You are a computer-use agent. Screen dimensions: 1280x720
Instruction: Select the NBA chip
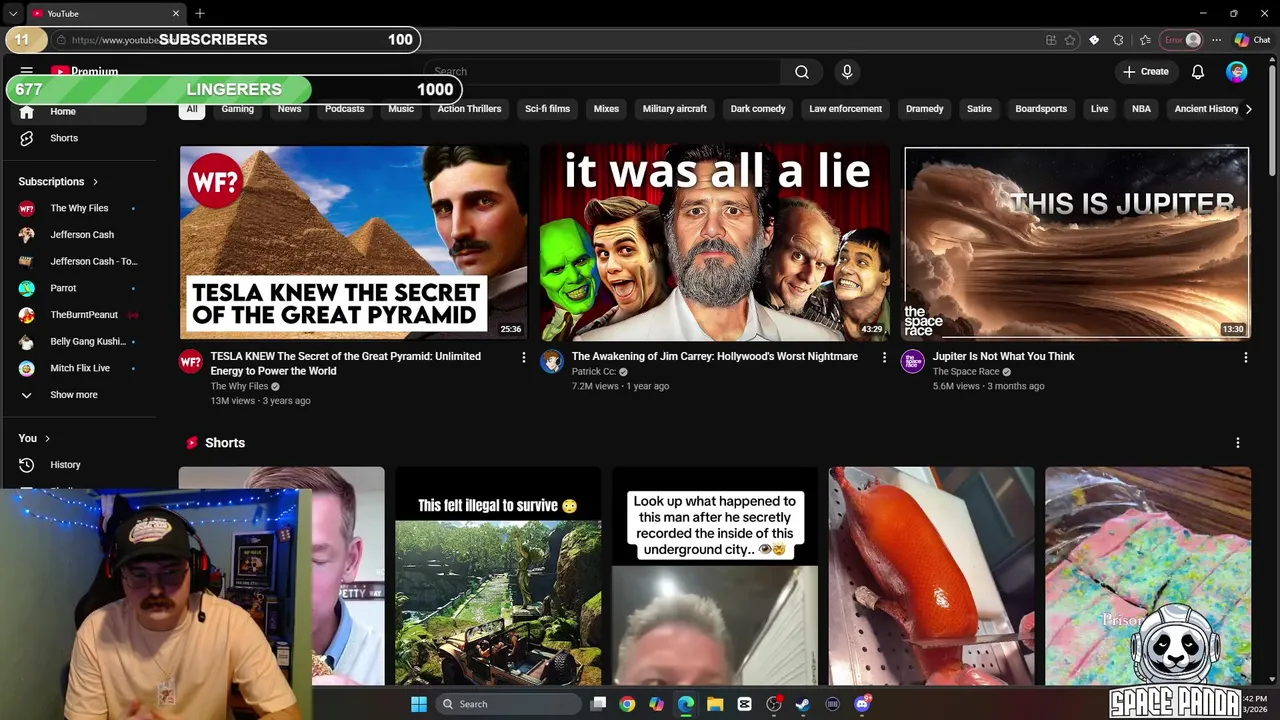point(1141,109)
